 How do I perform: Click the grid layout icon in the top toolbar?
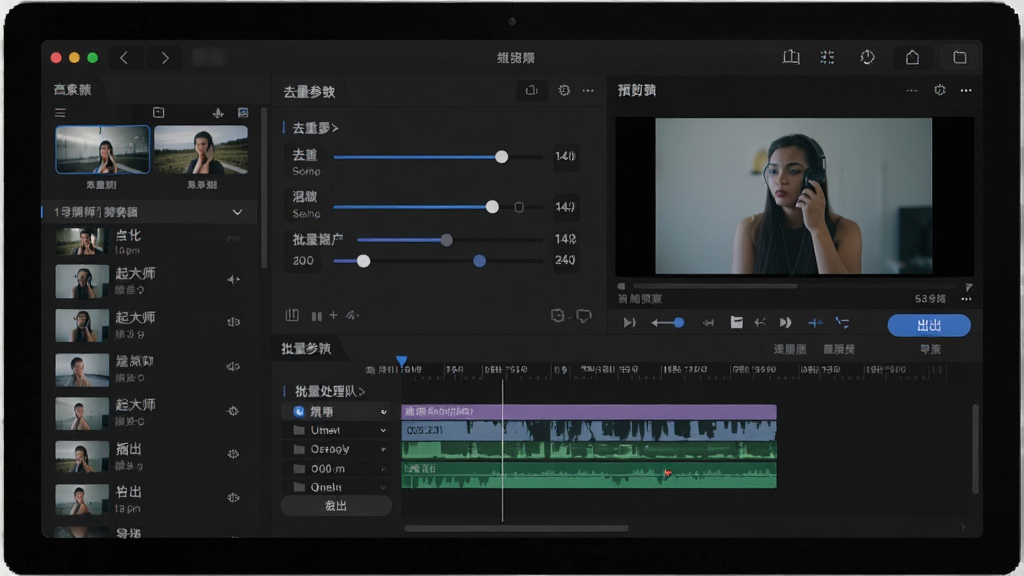(827, 57)
